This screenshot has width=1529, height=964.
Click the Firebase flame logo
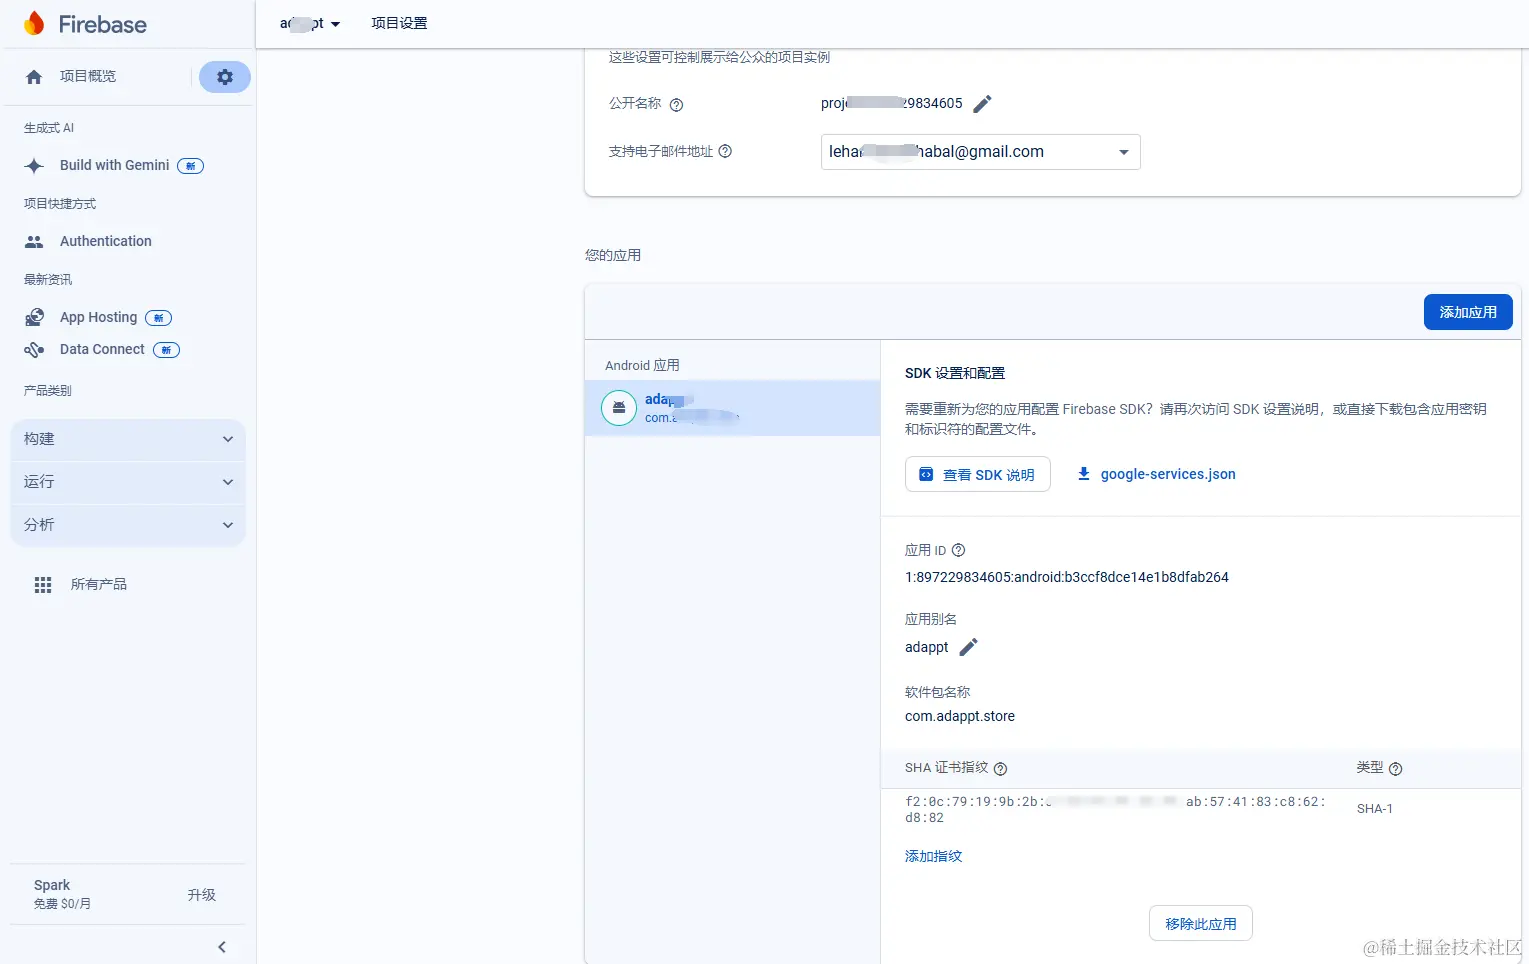click(x=34, y=23)
